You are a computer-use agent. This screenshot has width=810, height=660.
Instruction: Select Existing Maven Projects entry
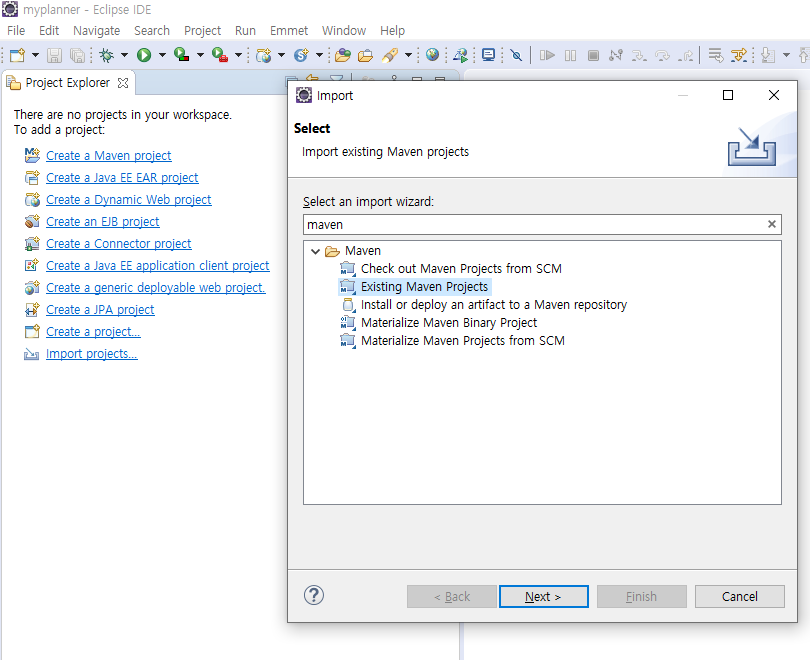click(x=424, y=287)
